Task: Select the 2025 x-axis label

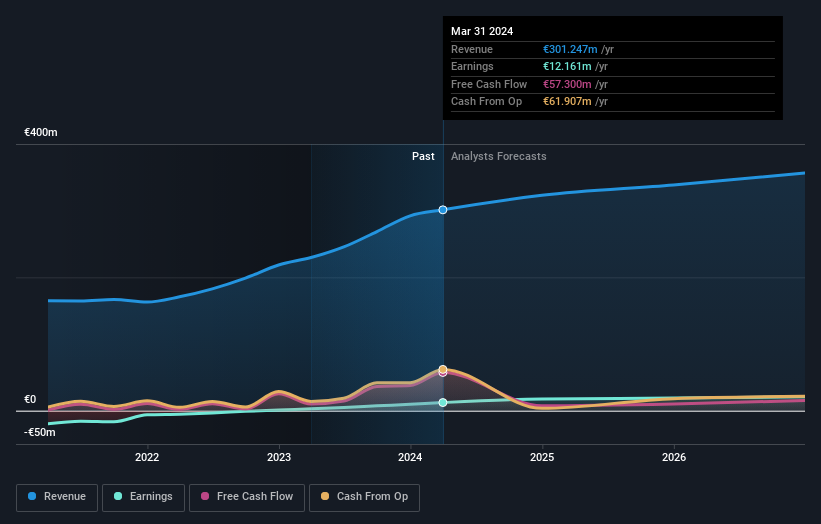Action: pyautogui.click(x=542, y=458)
